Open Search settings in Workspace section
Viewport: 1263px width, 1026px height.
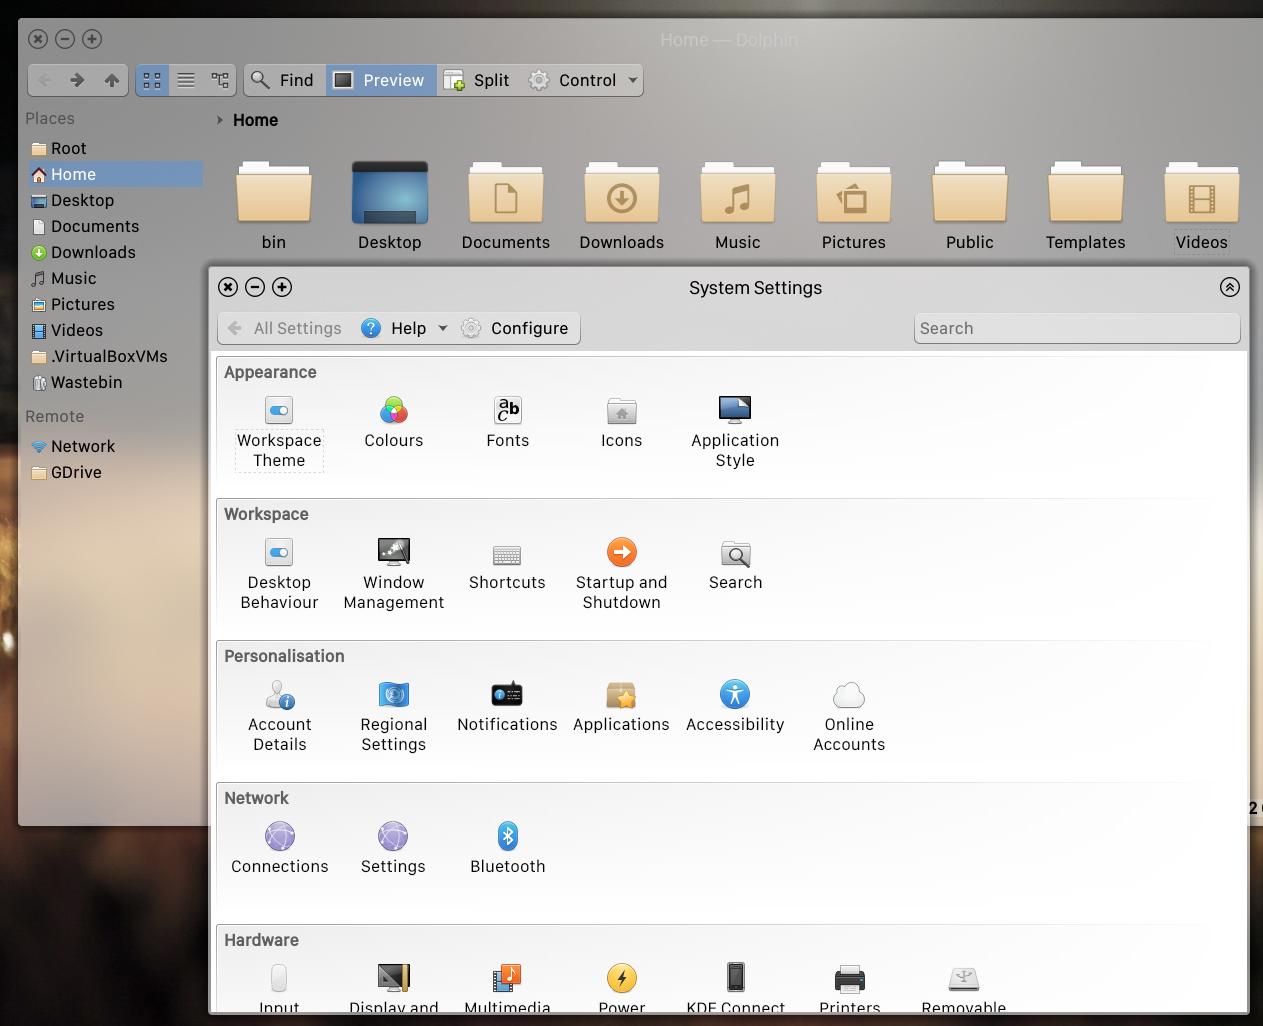point(735,564)
